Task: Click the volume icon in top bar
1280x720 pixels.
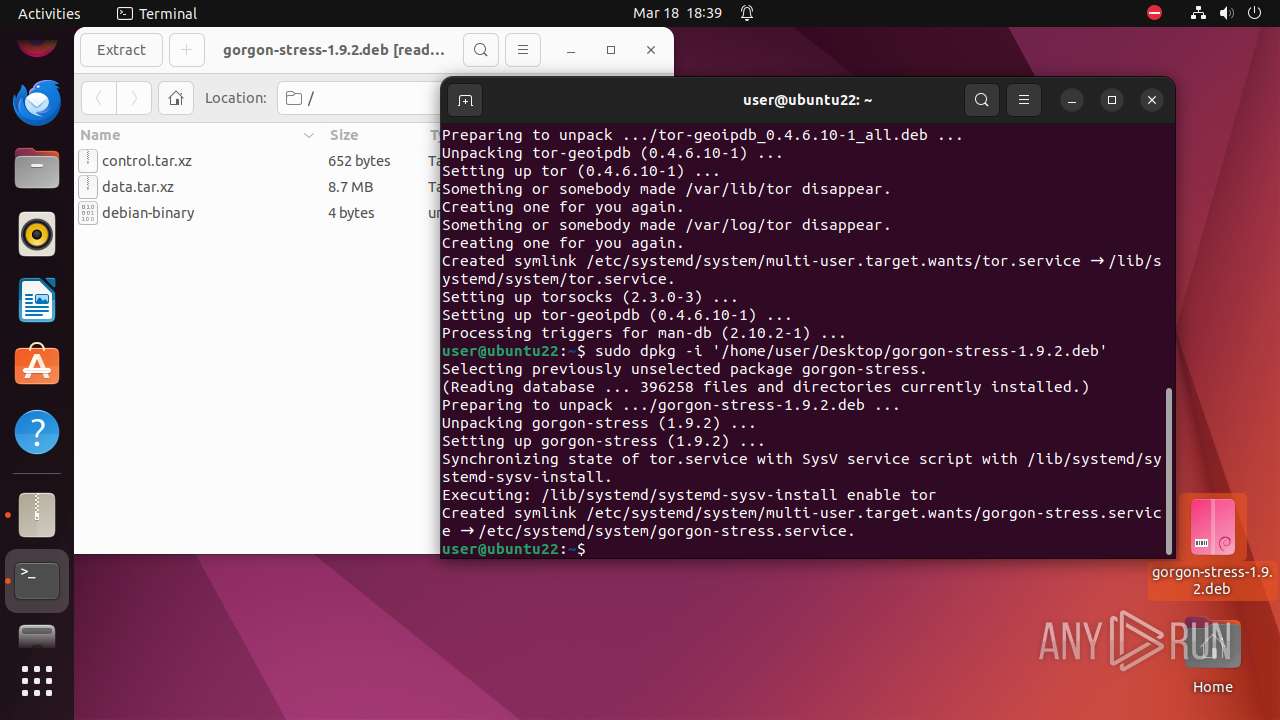Action: (1227, 13)
